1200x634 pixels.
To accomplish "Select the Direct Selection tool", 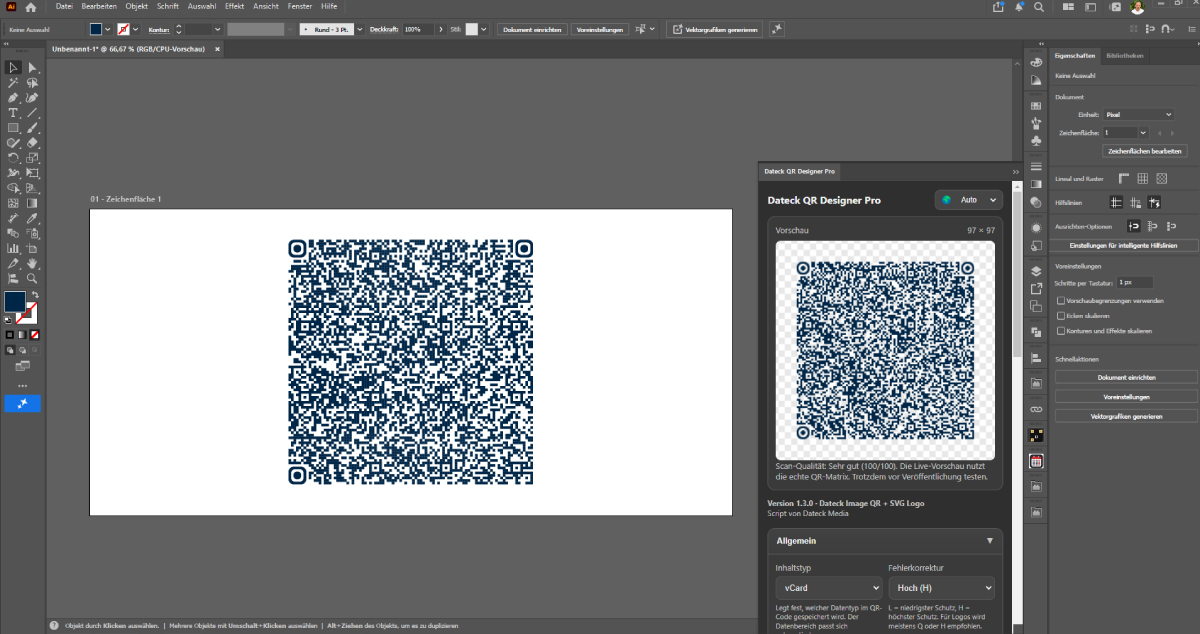I will (x=32, y=67).
